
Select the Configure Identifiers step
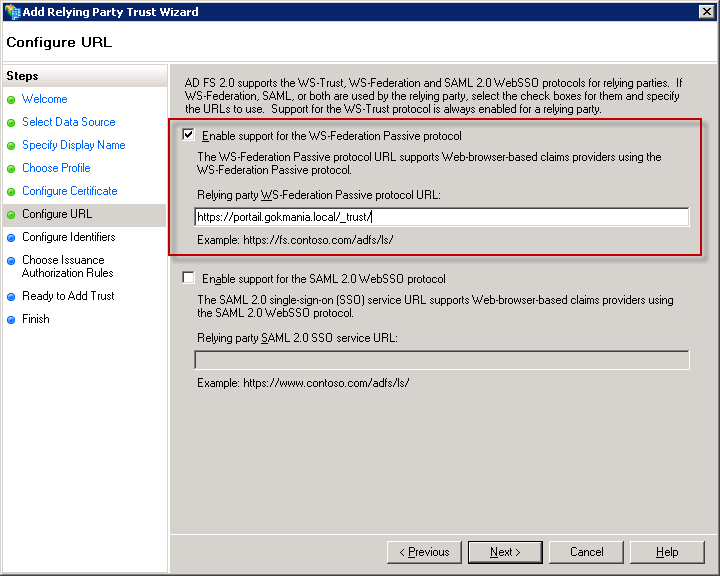tap(69, 237)
